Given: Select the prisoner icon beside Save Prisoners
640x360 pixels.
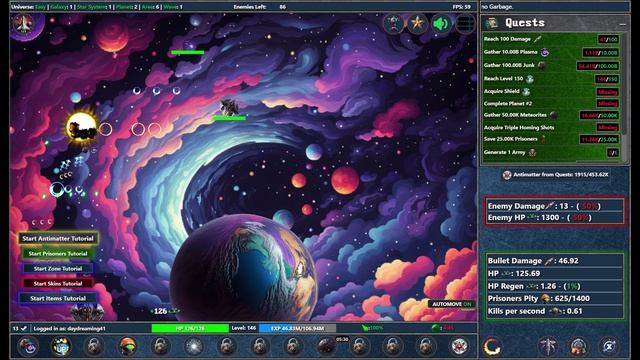Looking at the screenshot, I should pyautogui.click(x=543, y=139).
